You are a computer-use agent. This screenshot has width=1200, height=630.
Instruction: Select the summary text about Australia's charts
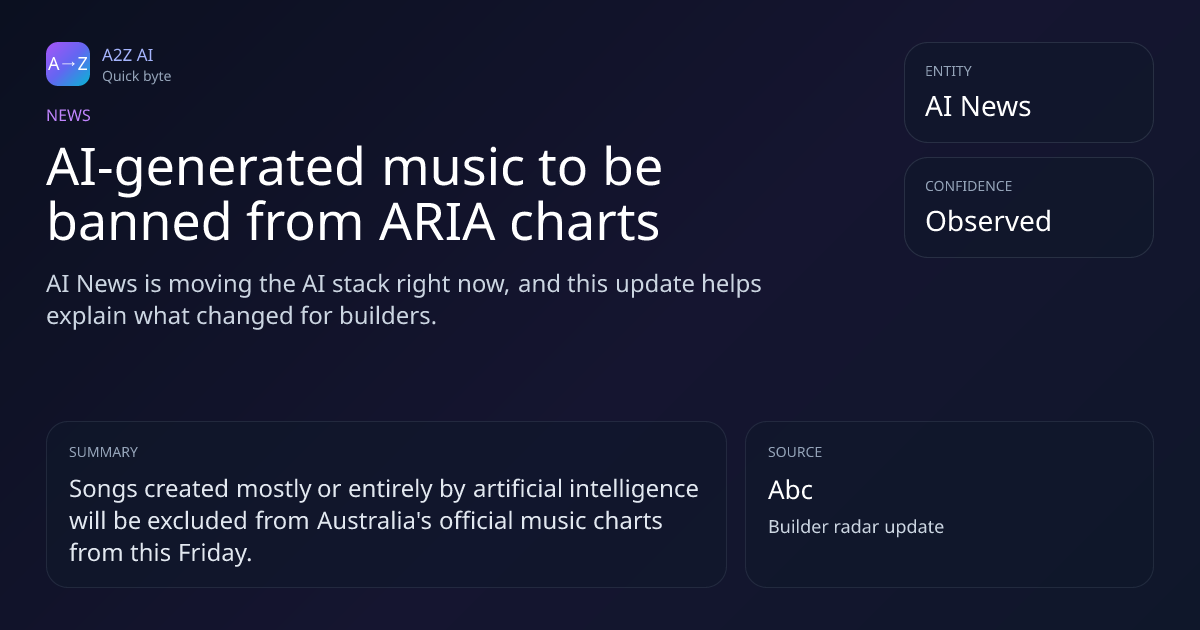[384, 520]
